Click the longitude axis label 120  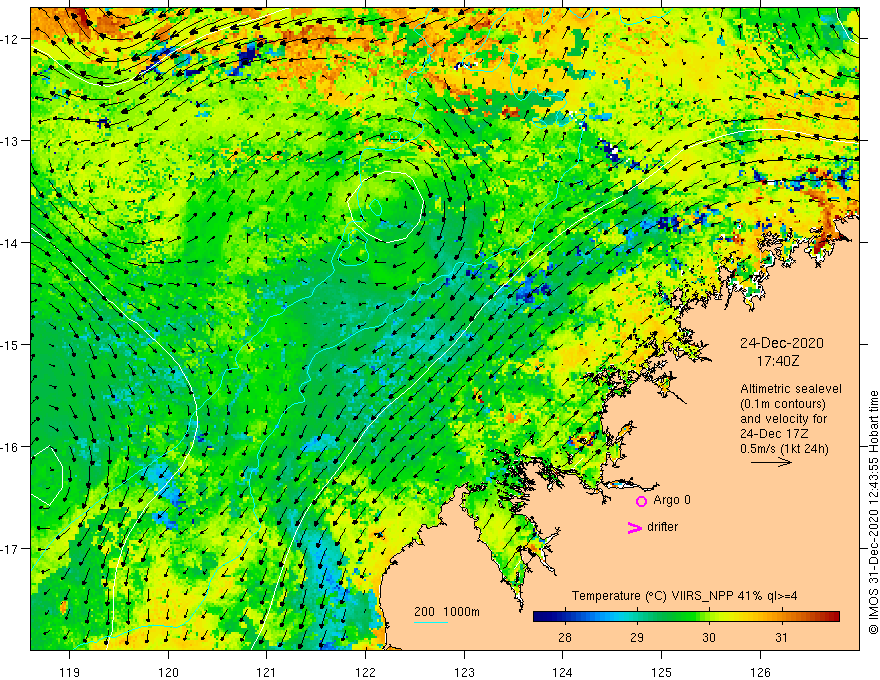168,672
